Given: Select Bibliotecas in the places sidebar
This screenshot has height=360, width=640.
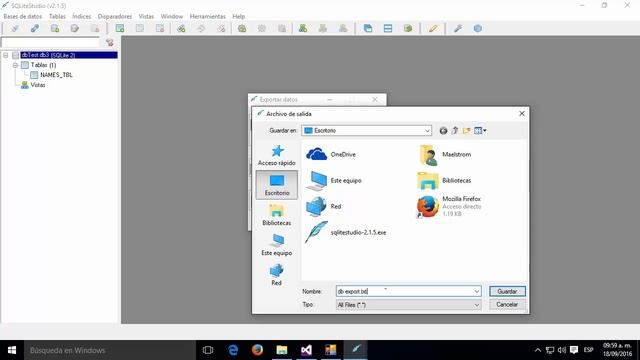Looking at the screenshot, I should [x=277, y=215].
